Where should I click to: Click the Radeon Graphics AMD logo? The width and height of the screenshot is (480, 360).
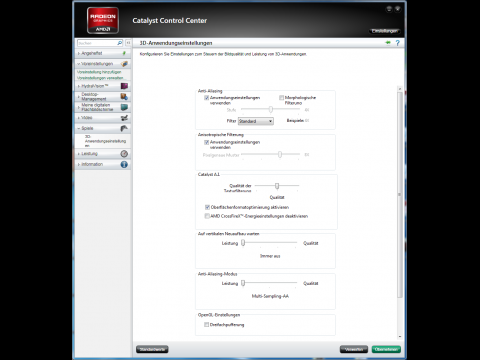(103, 20)
